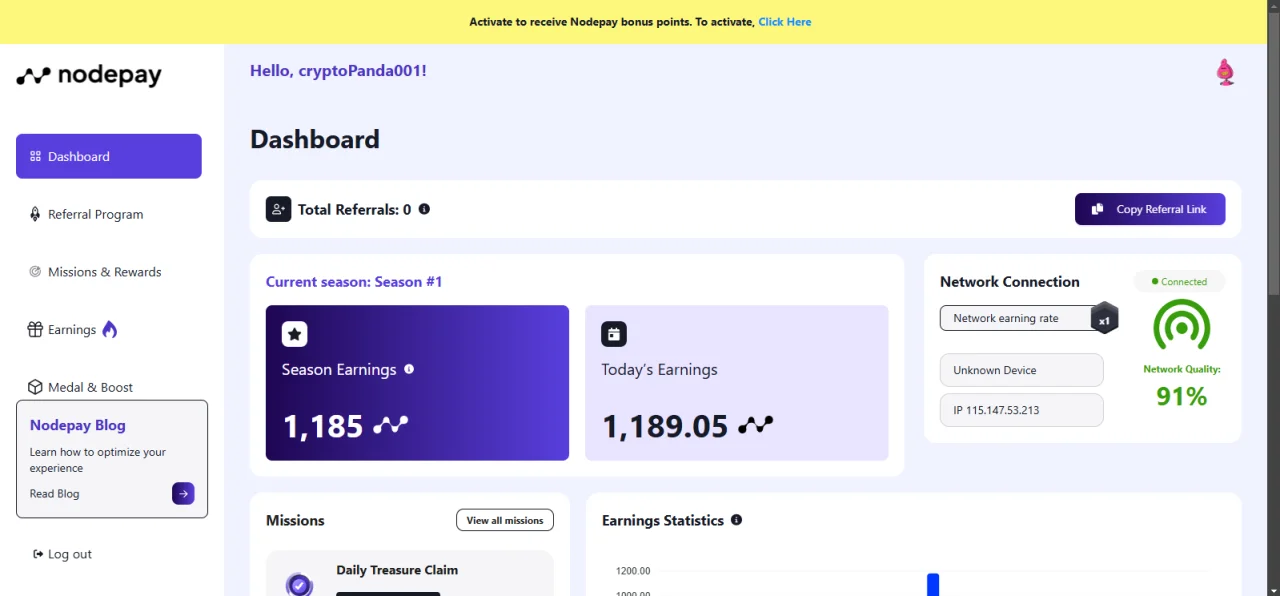Show Earnings Statistics info tooltip

[737, 520]
